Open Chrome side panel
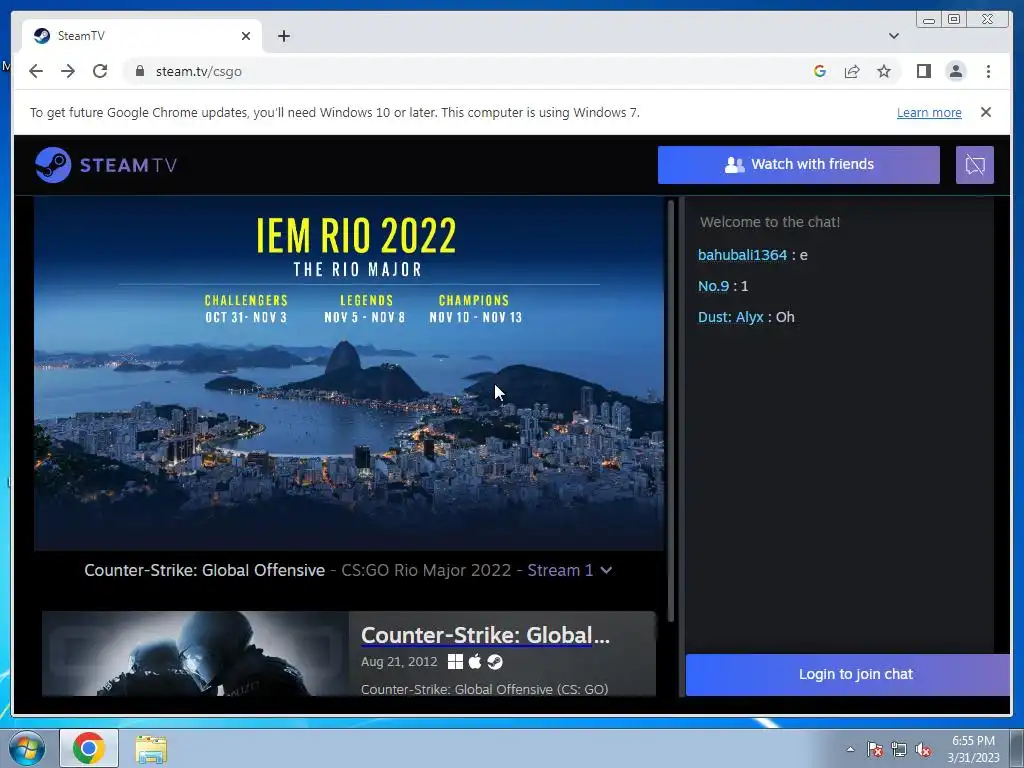 [923, 71]
